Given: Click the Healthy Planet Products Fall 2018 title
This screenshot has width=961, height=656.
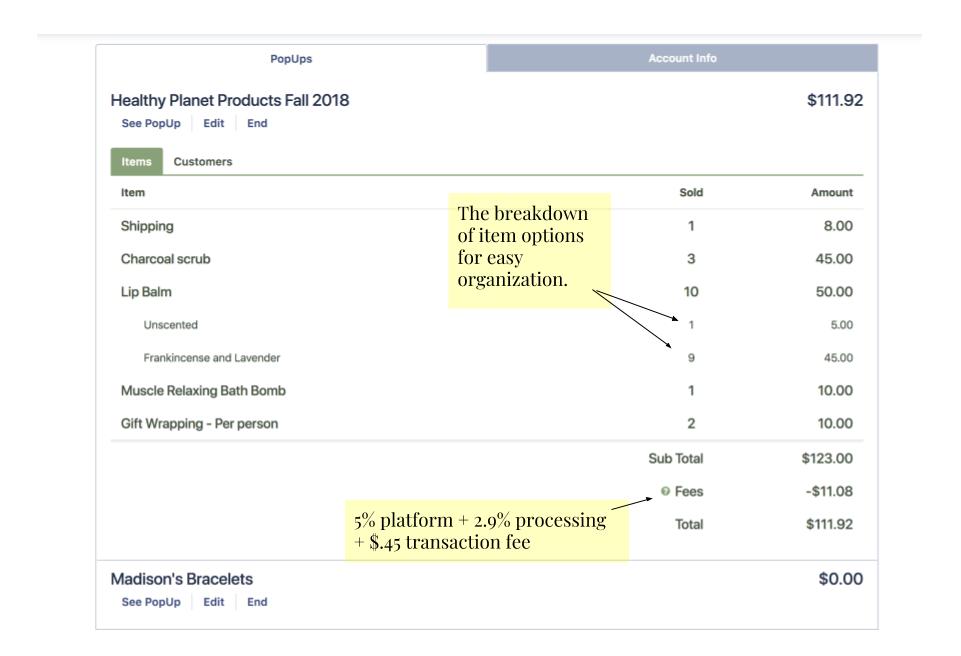Looking at the screenshot, I should [x=230, y=100].
